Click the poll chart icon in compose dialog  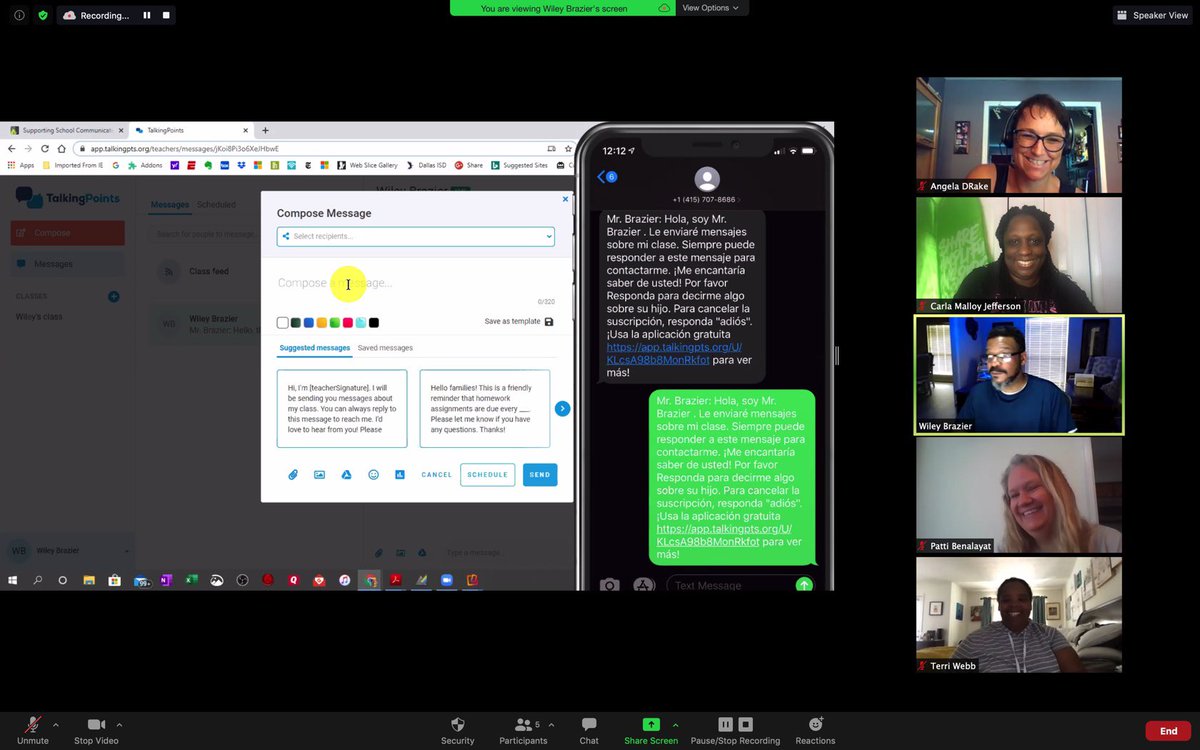coord(400,474)
